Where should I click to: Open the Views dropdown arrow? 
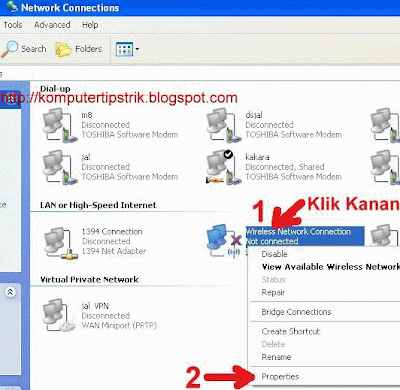click(x=137, y=50)
